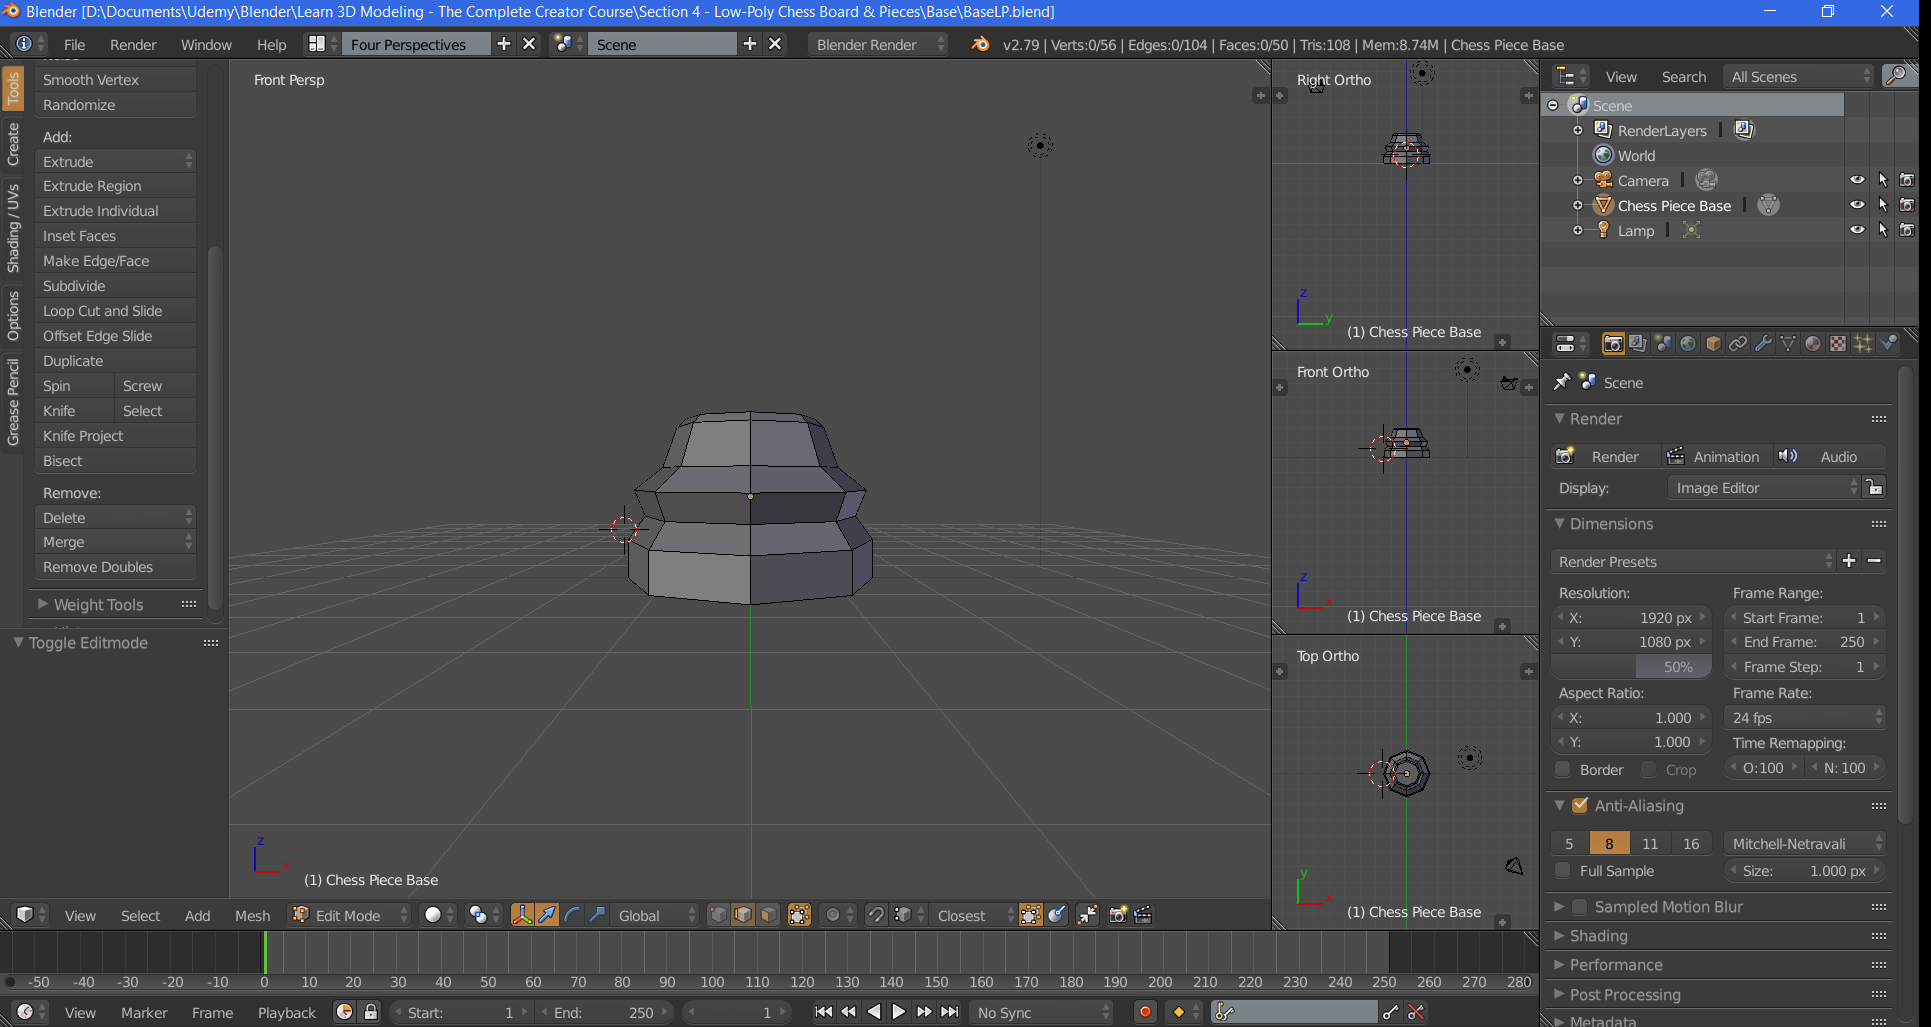Enable the Full Sample checkbox

click(x=1563, y=871)
